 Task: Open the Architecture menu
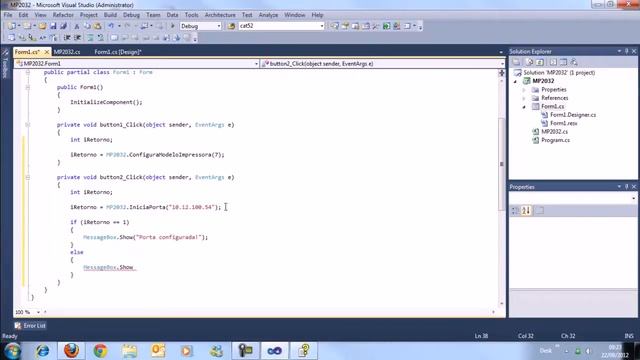click(220, 15)
